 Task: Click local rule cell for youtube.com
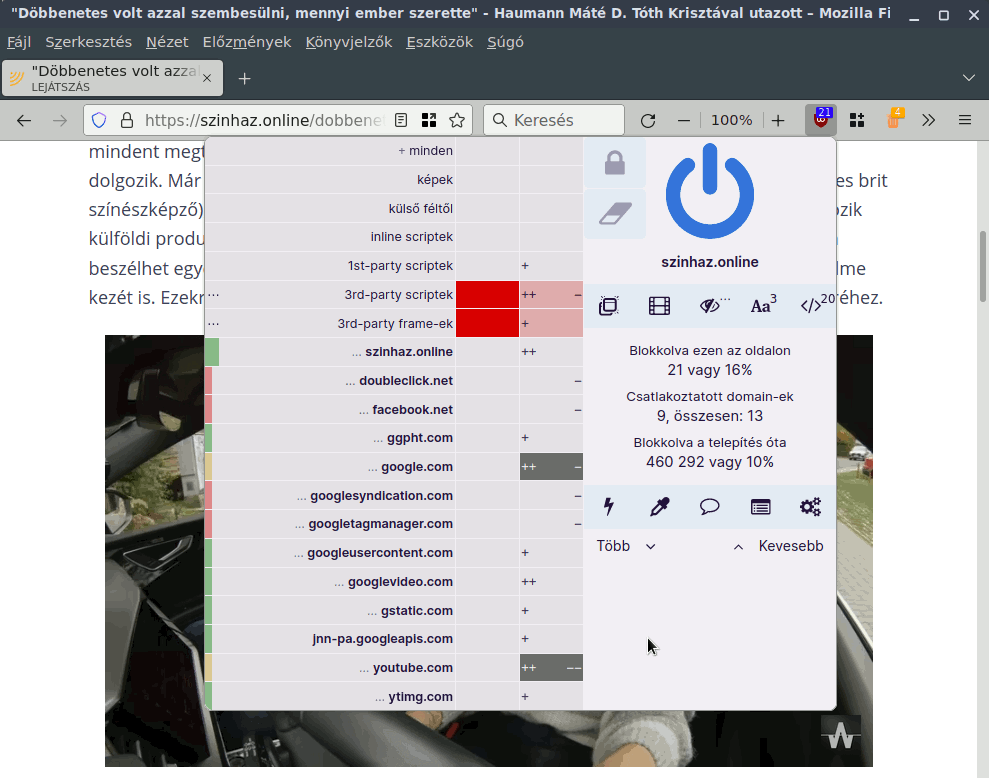(x=551, y=668)
